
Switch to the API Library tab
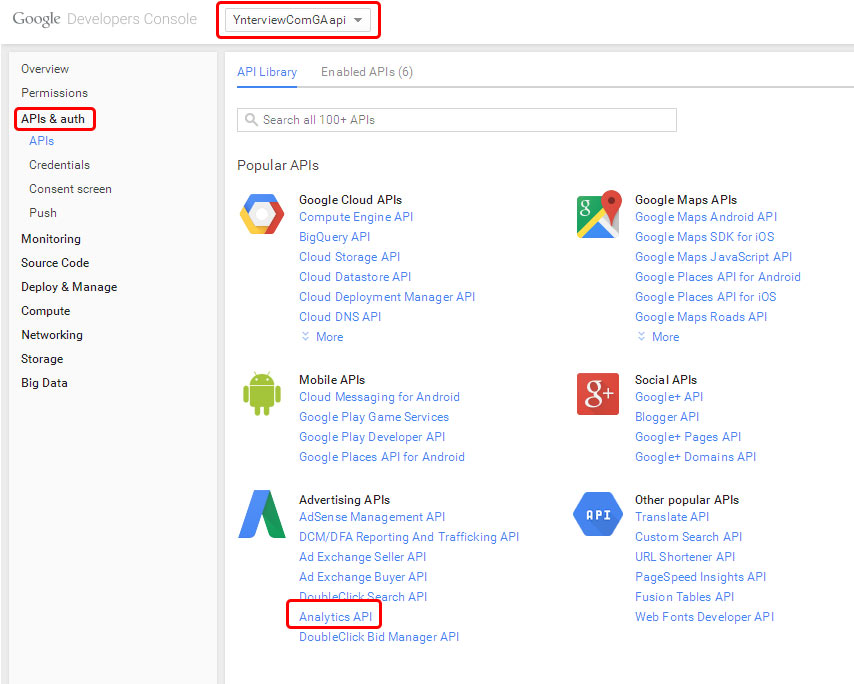[267, 72]
